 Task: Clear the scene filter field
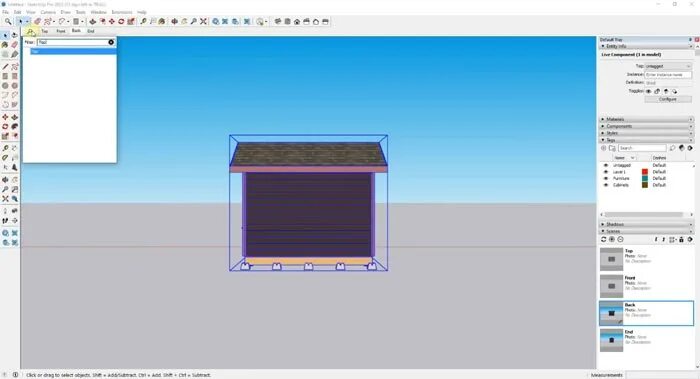111,42
